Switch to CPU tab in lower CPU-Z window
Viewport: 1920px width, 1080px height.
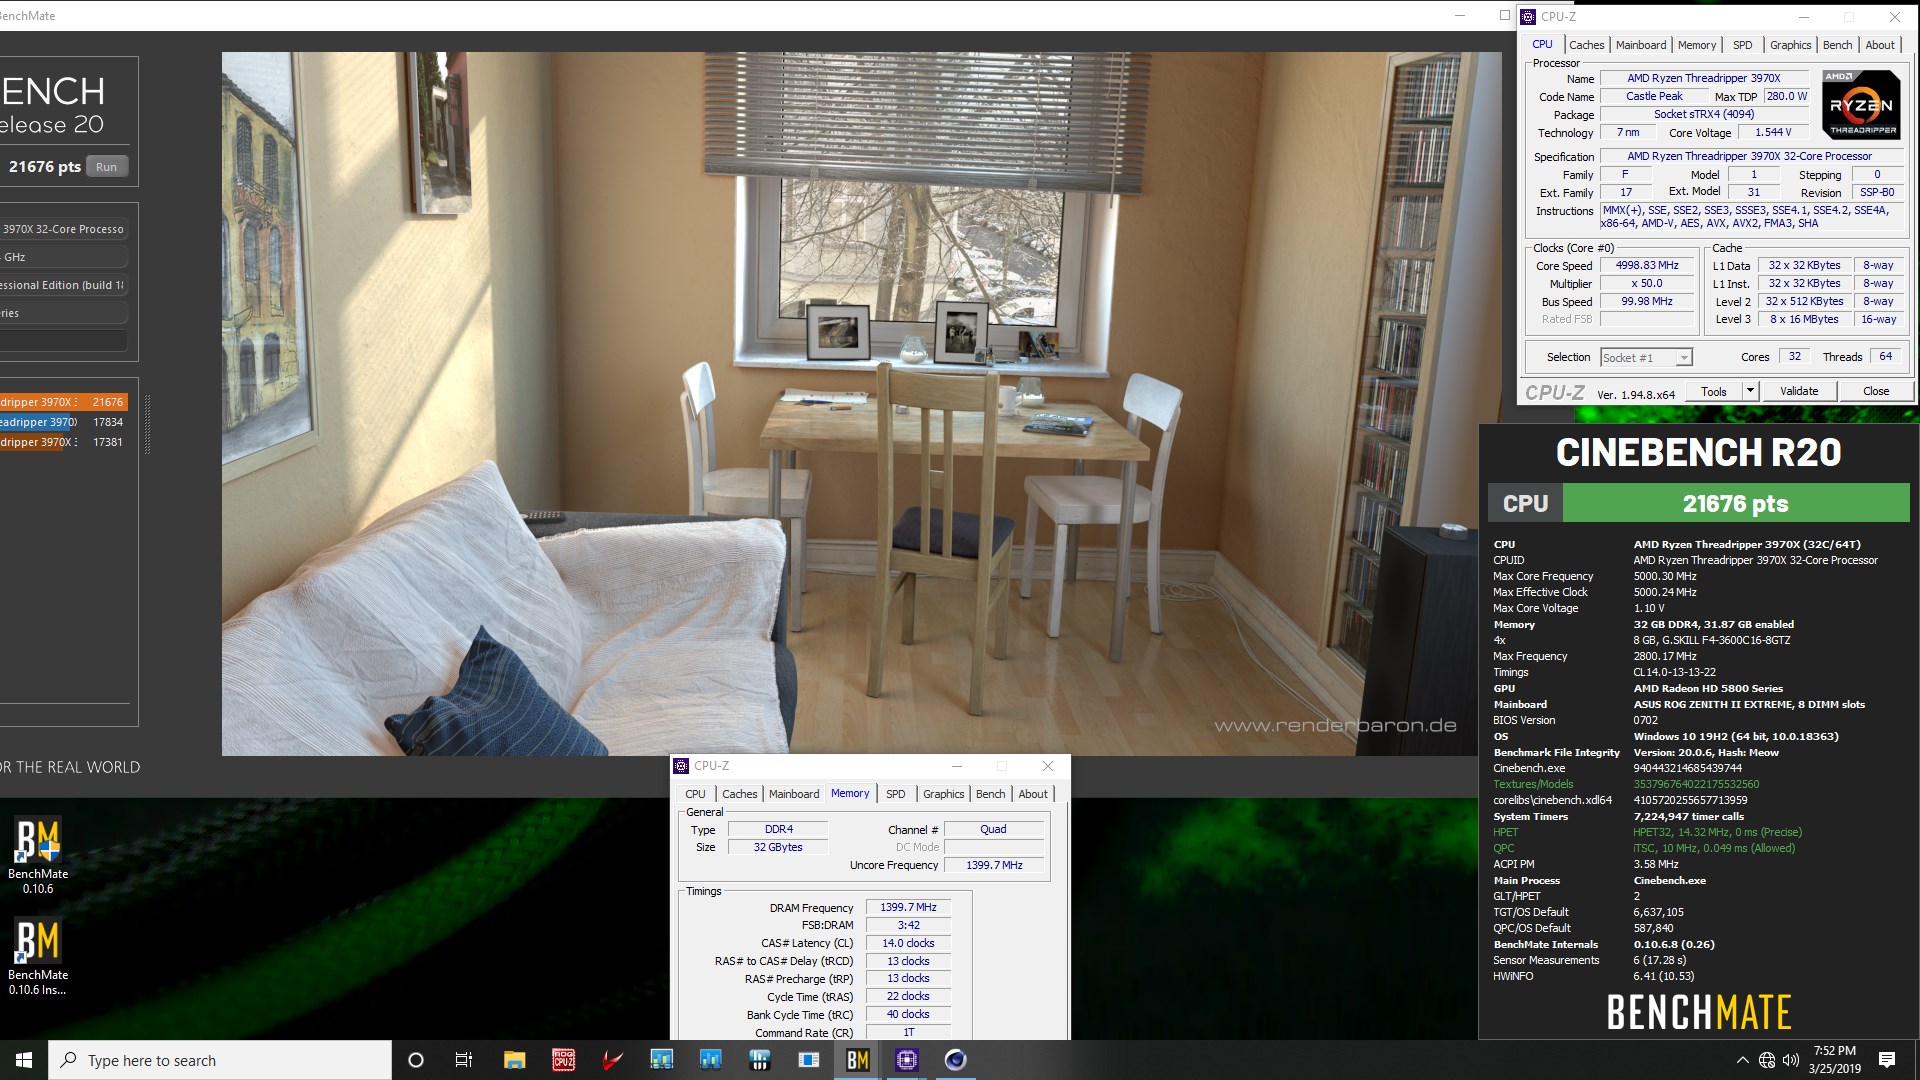click(695, 794)
